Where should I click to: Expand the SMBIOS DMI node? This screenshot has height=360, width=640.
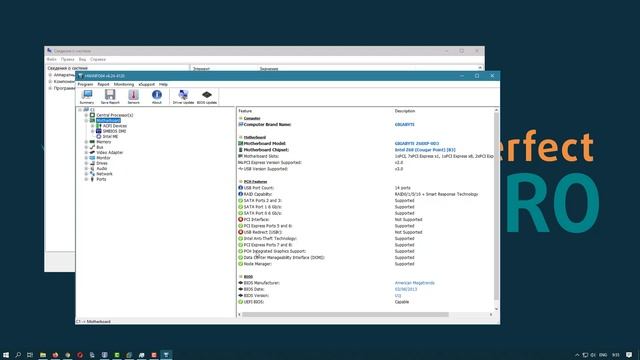click(x=93, y=131)
